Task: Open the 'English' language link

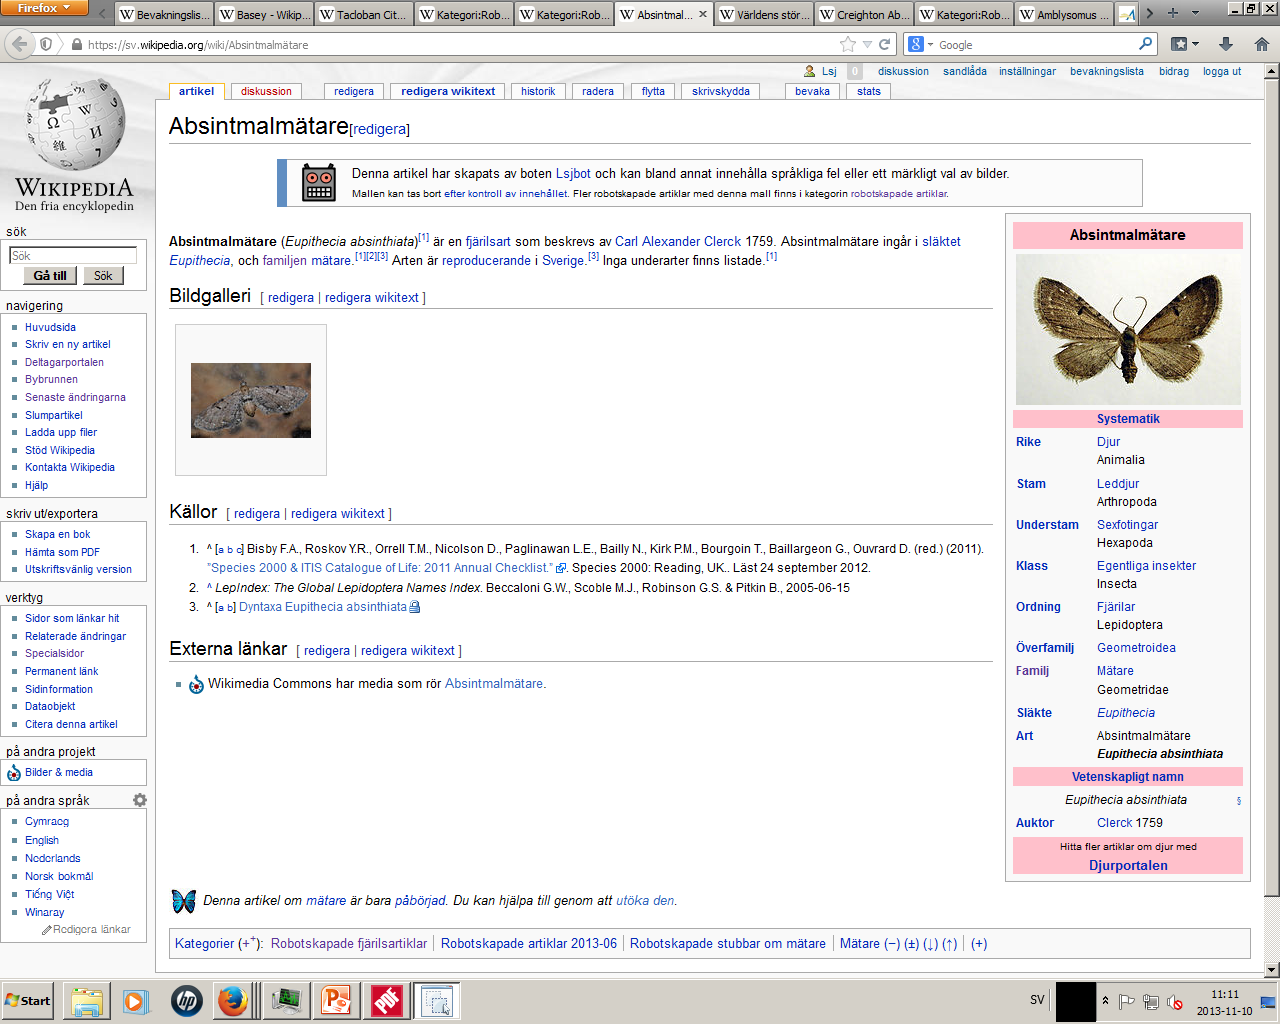Action: (x=42, y=840)
